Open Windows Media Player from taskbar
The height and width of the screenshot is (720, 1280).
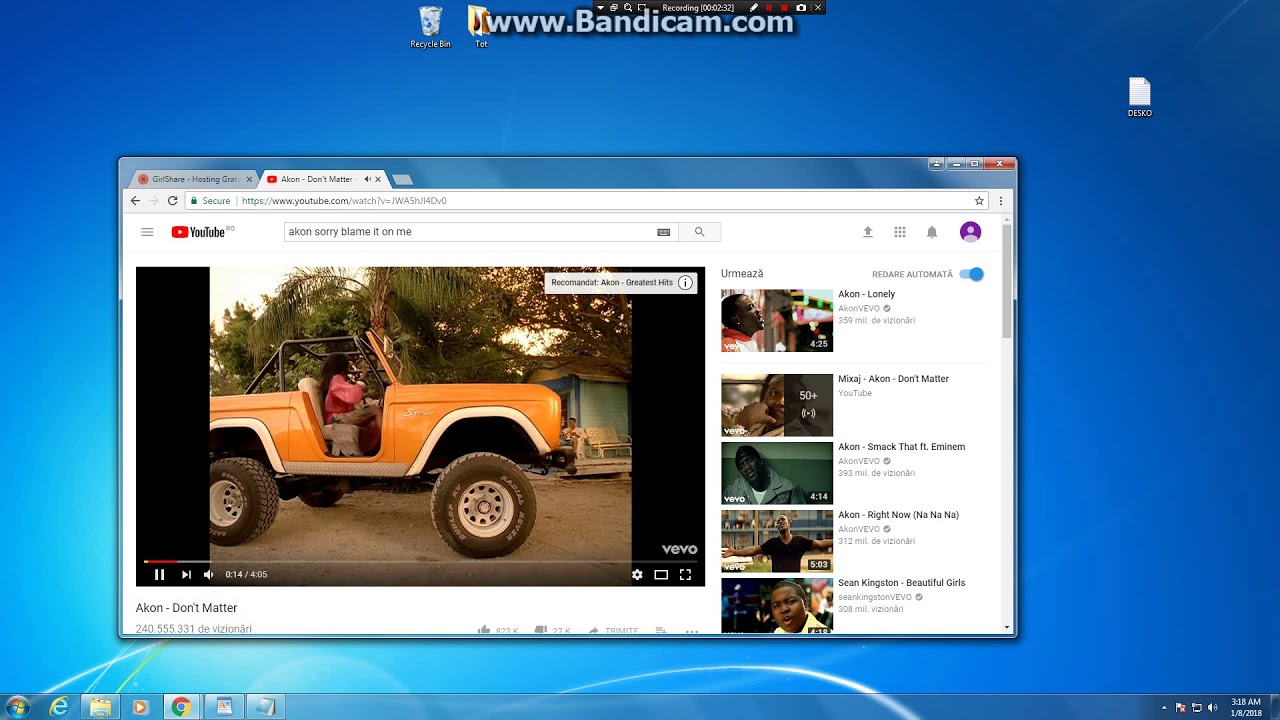[140, 707]
